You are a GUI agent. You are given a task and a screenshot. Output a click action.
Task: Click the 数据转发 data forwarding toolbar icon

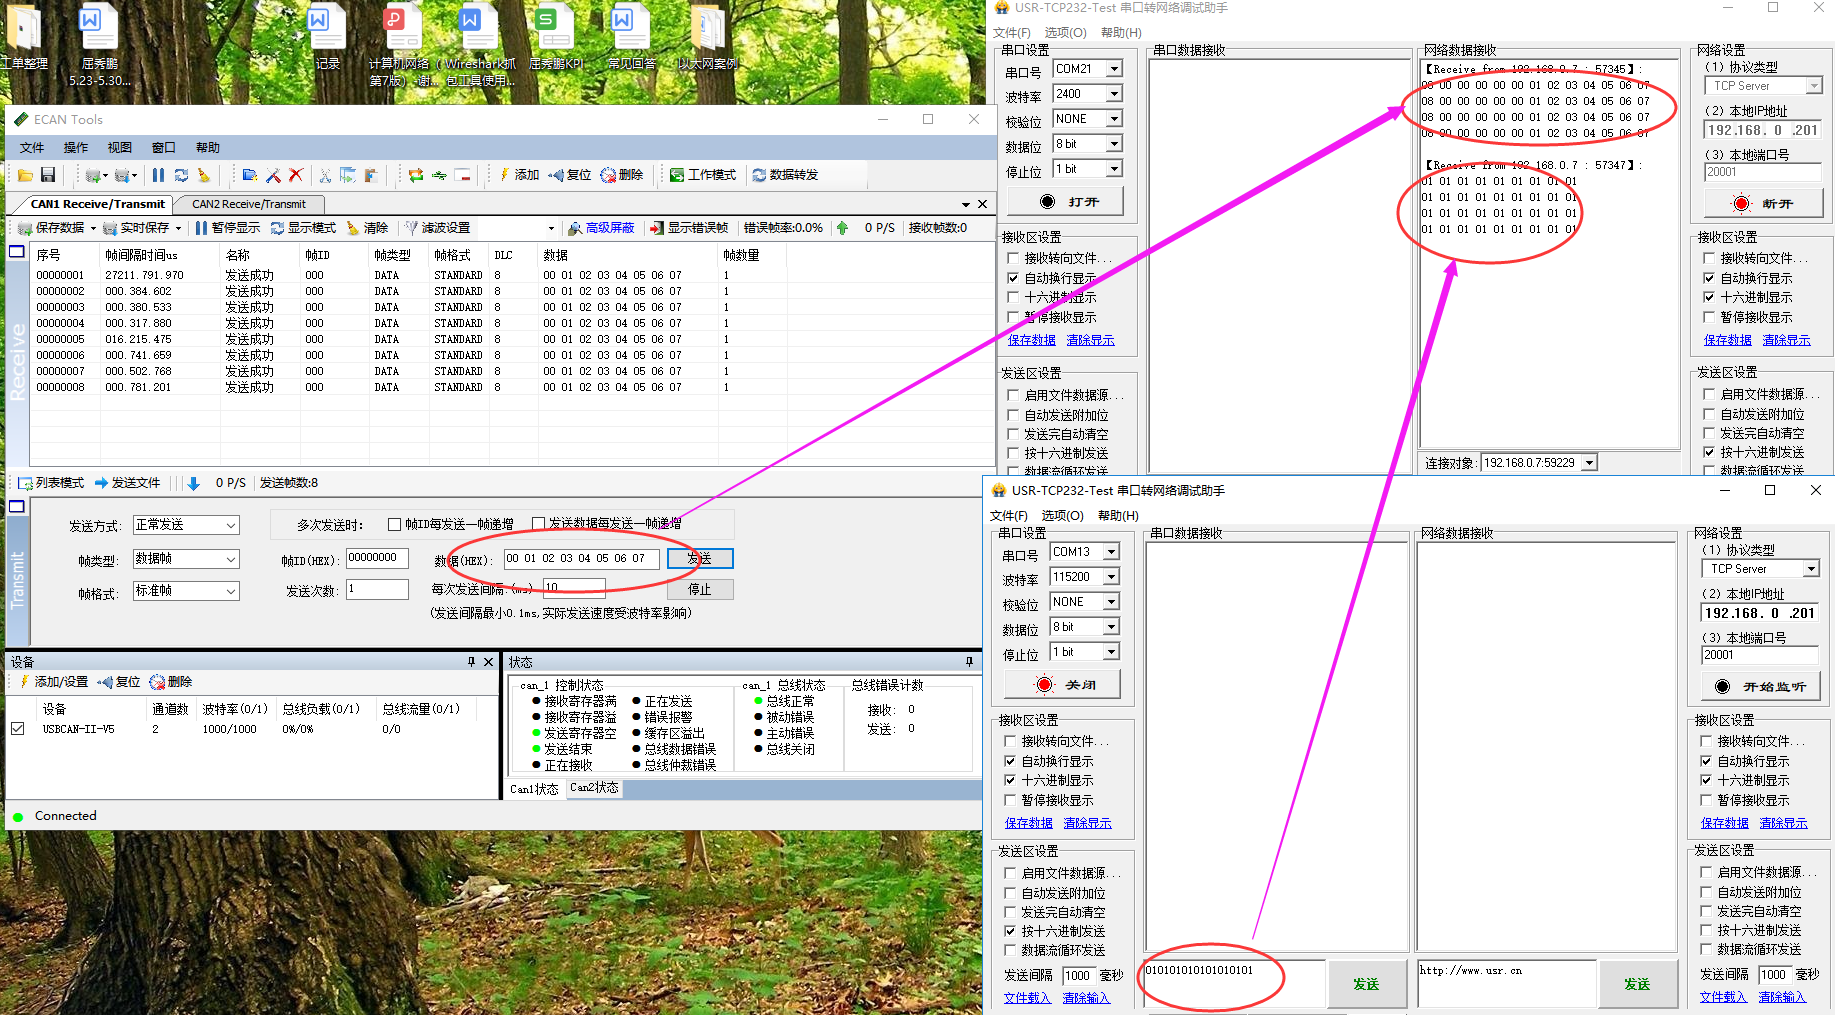click(785, 175)
